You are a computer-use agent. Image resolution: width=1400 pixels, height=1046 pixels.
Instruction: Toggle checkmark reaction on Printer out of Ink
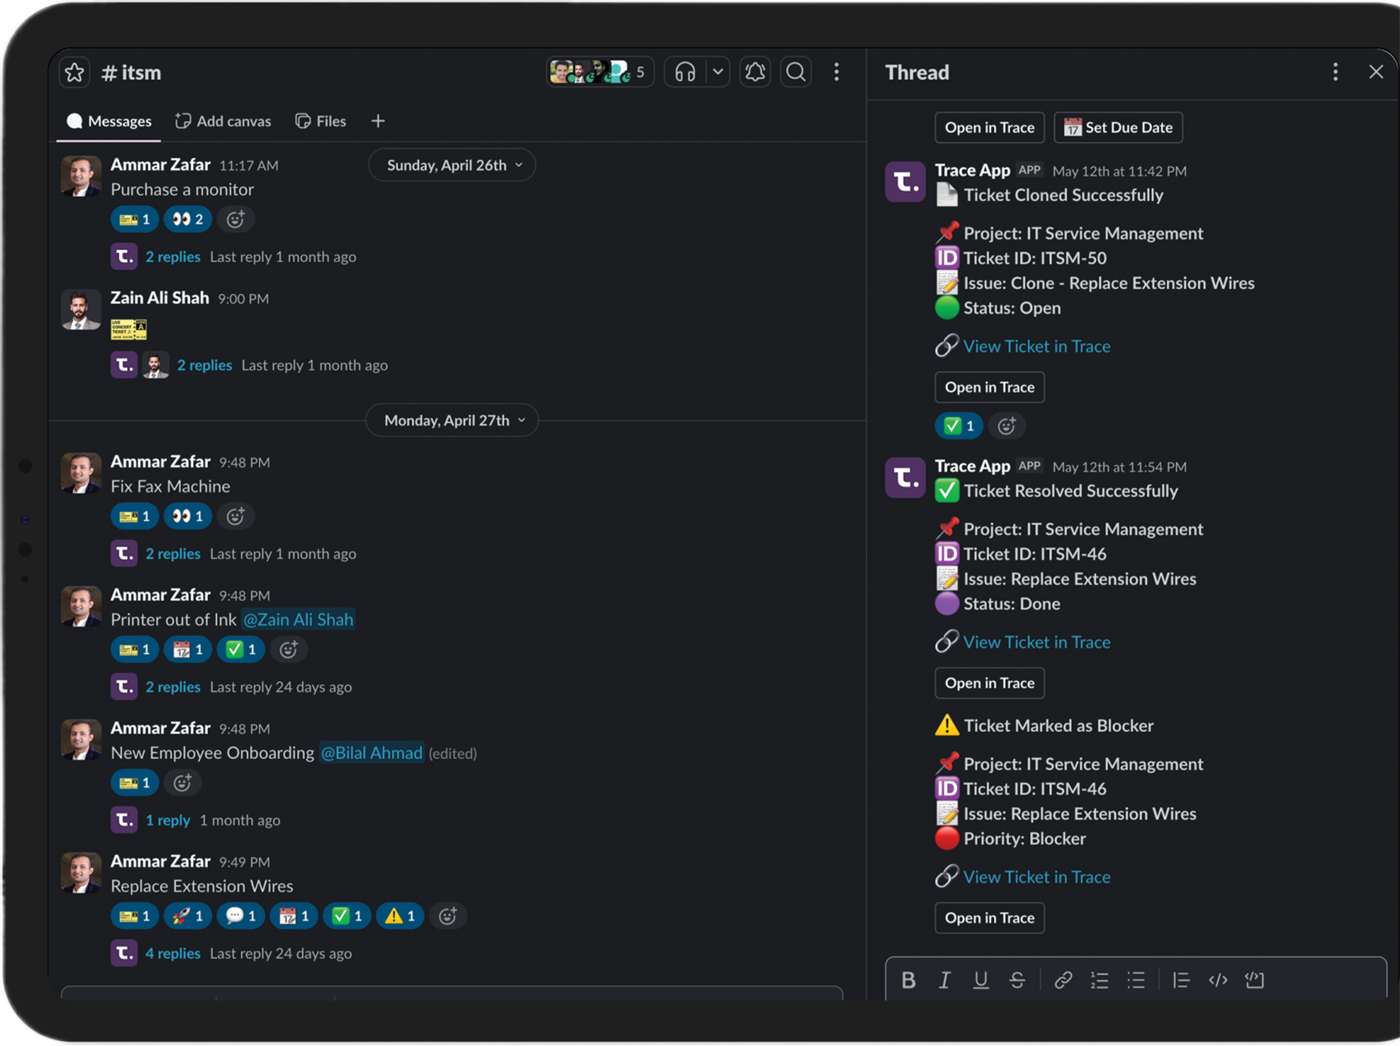[x=241, y=649]
